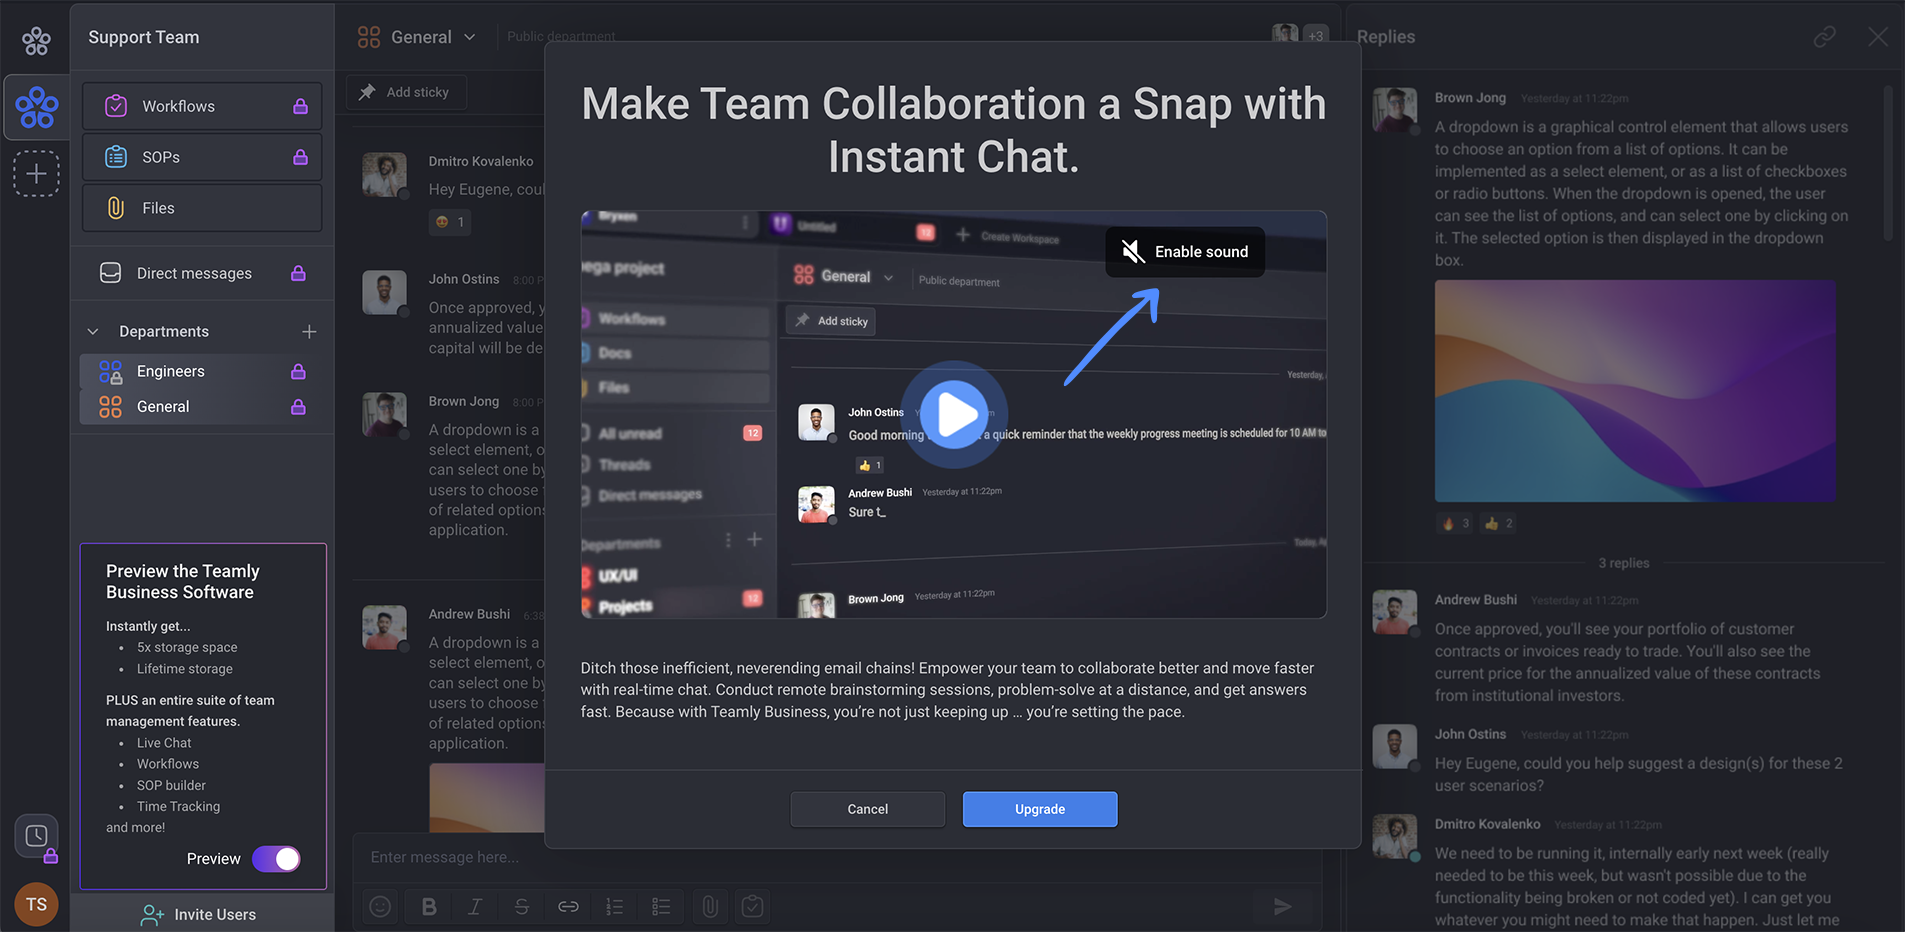
Task: Click the +3 members badge
Action: click(1316, 36)
